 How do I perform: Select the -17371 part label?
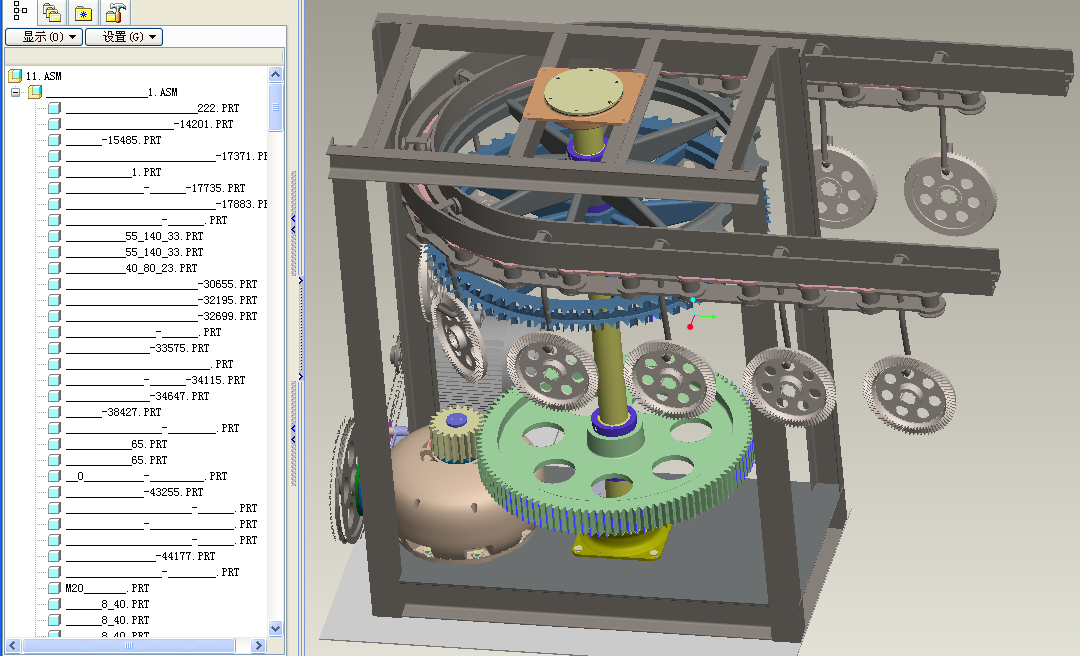[x=167, y=156]
